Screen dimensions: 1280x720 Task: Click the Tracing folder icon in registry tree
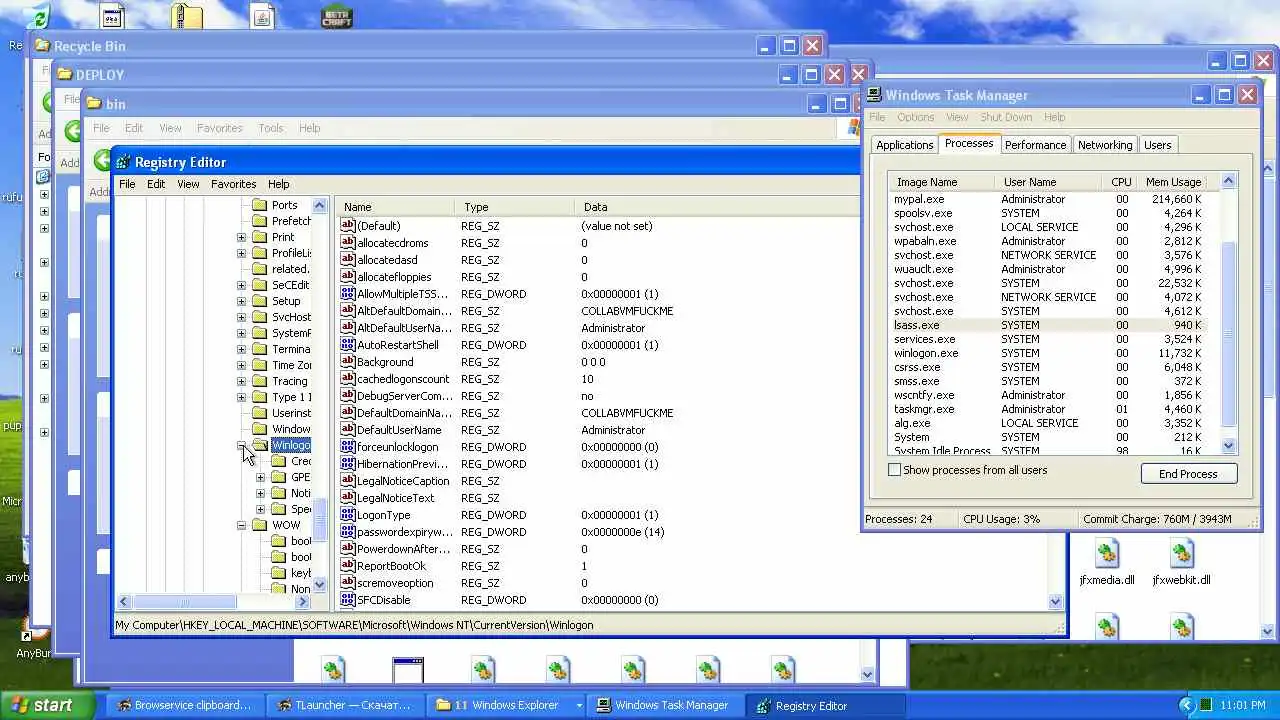(260, 381)
